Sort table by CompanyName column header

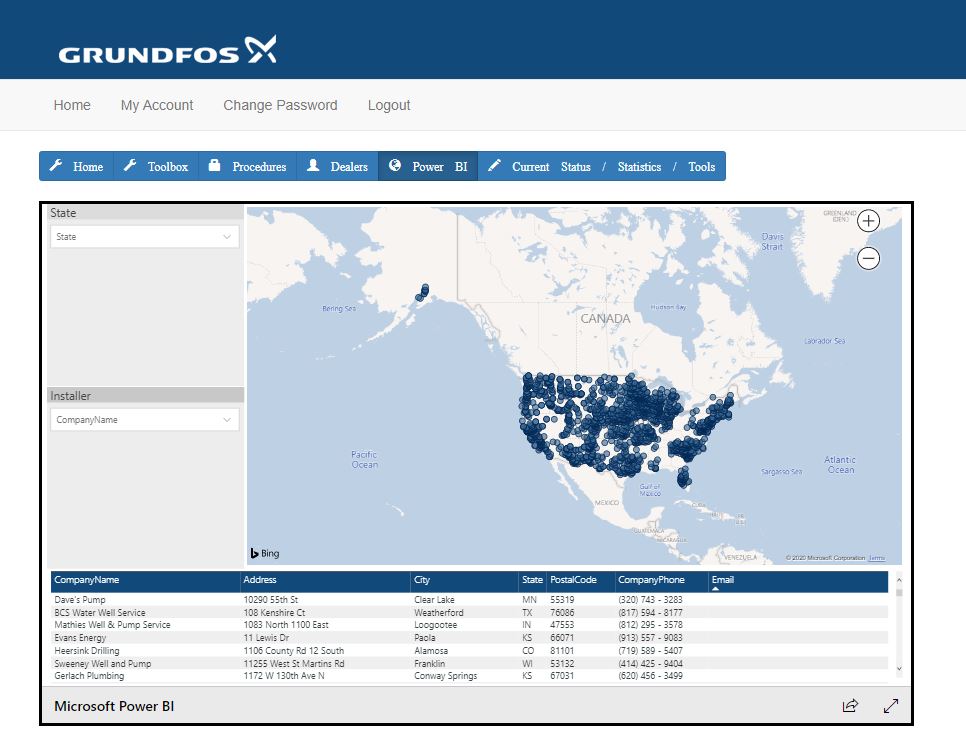pyautogui.click(x=145, y=580)
